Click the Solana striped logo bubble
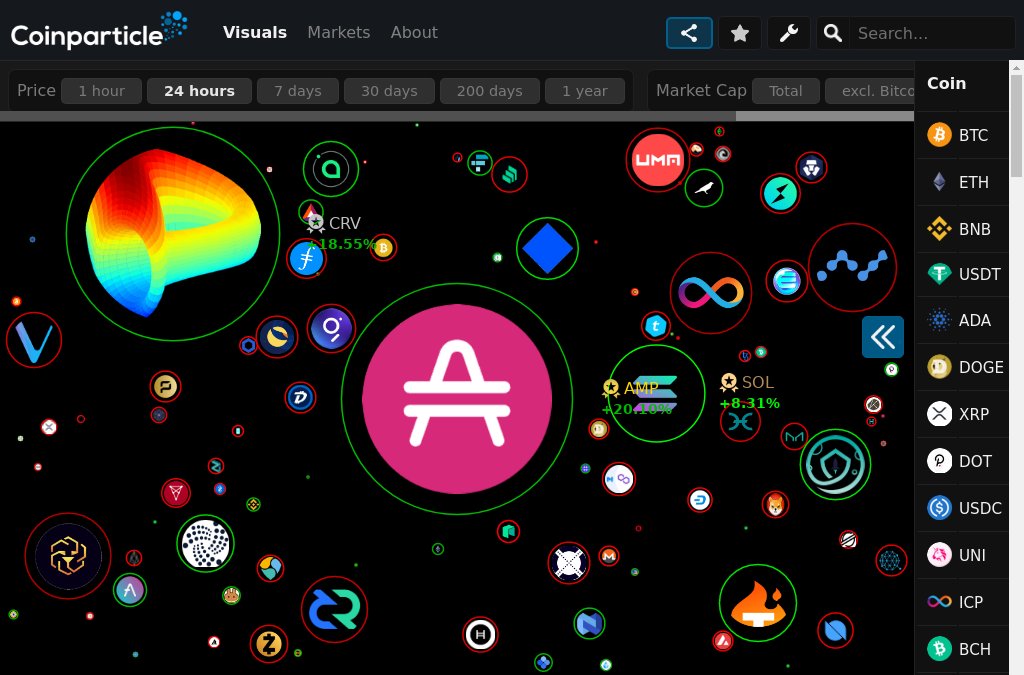This screenshot has height=675, width=1024. coord(656,394)
